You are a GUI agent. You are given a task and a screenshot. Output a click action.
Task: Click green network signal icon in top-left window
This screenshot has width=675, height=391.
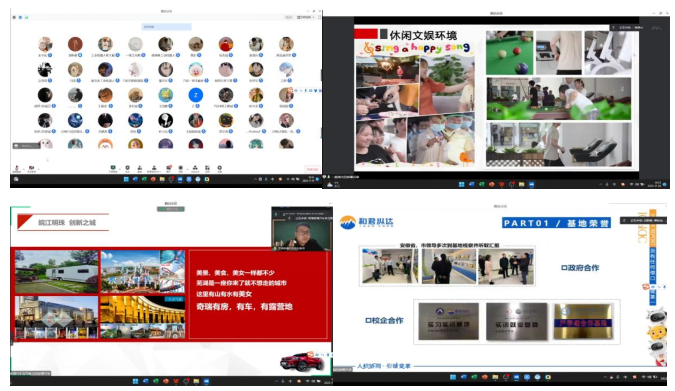pos(26,18)
